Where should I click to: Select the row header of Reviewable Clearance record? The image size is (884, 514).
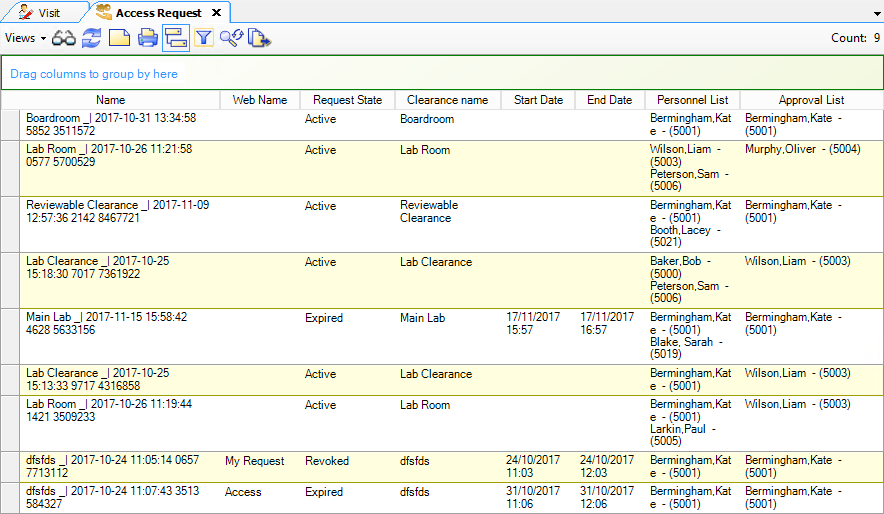[10, 224]
